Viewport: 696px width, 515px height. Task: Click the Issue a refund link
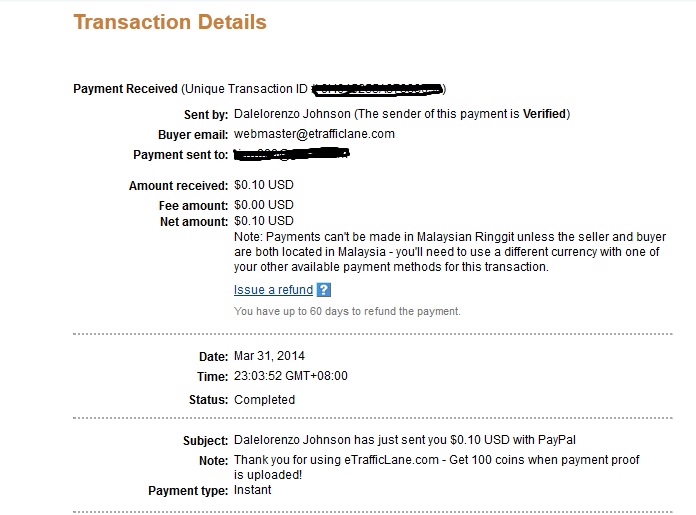tap(273, 290)
